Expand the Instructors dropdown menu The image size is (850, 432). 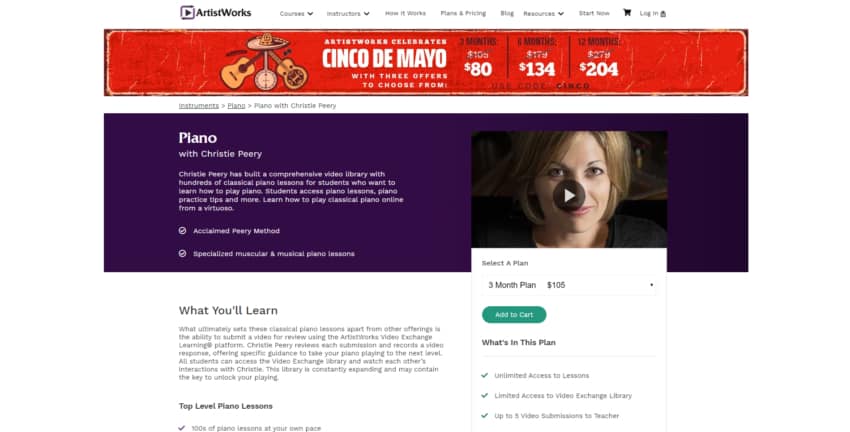click(348, 14)
